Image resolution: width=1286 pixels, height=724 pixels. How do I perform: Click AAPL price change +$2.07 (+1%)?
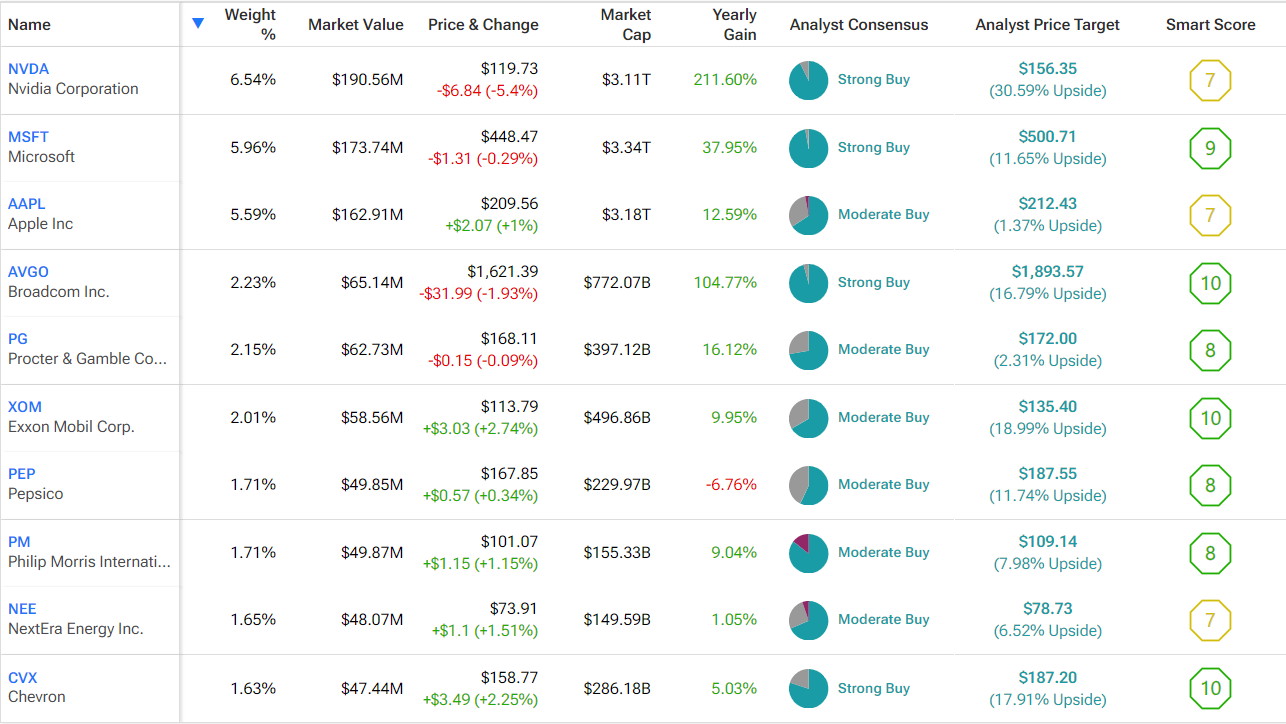491,226
